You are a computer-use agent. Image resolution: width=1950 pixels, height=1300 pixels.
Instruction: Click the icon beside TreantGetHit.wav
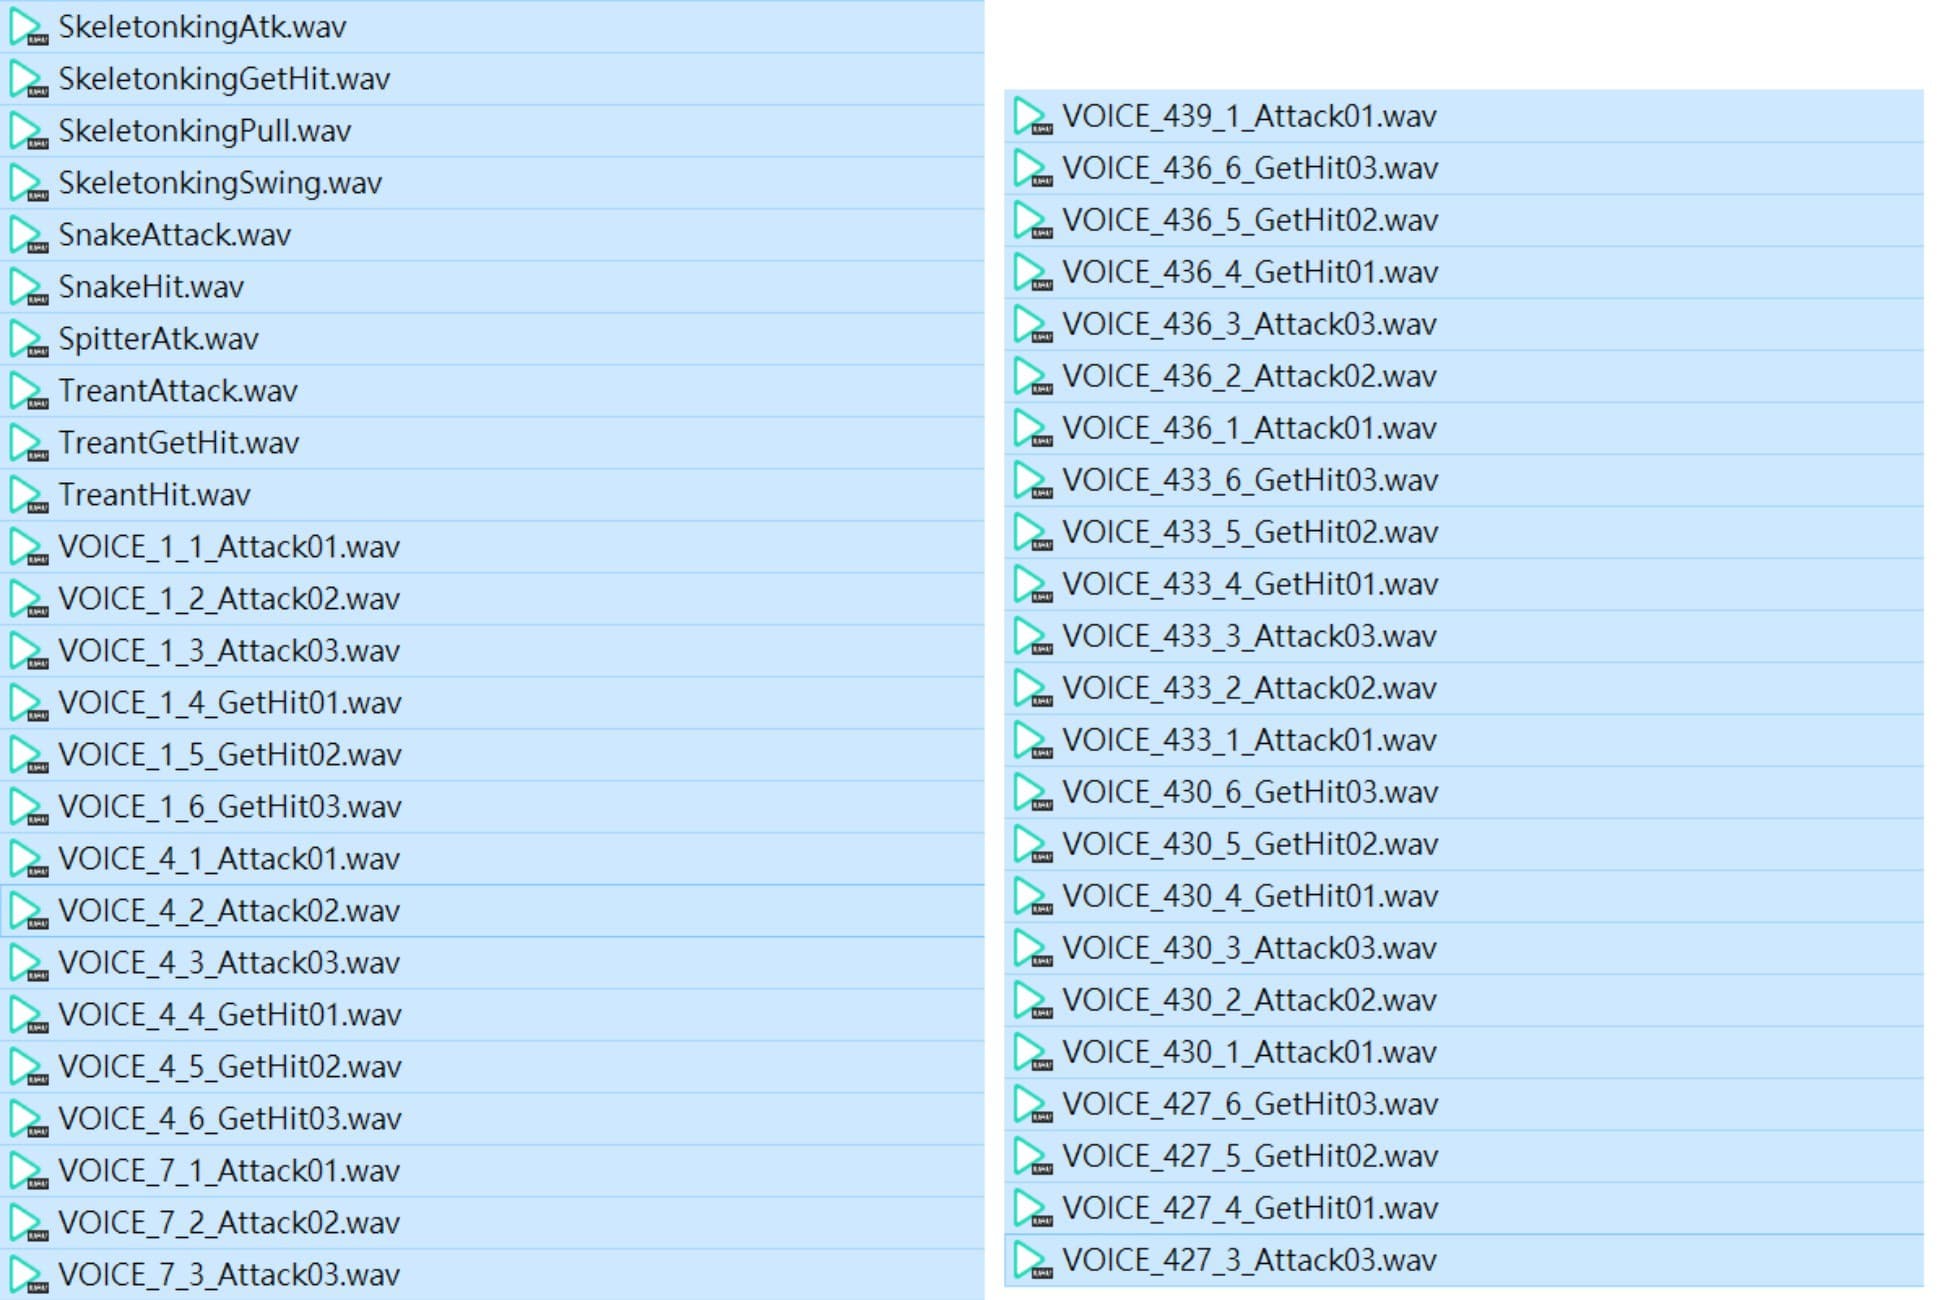(29, 443)
